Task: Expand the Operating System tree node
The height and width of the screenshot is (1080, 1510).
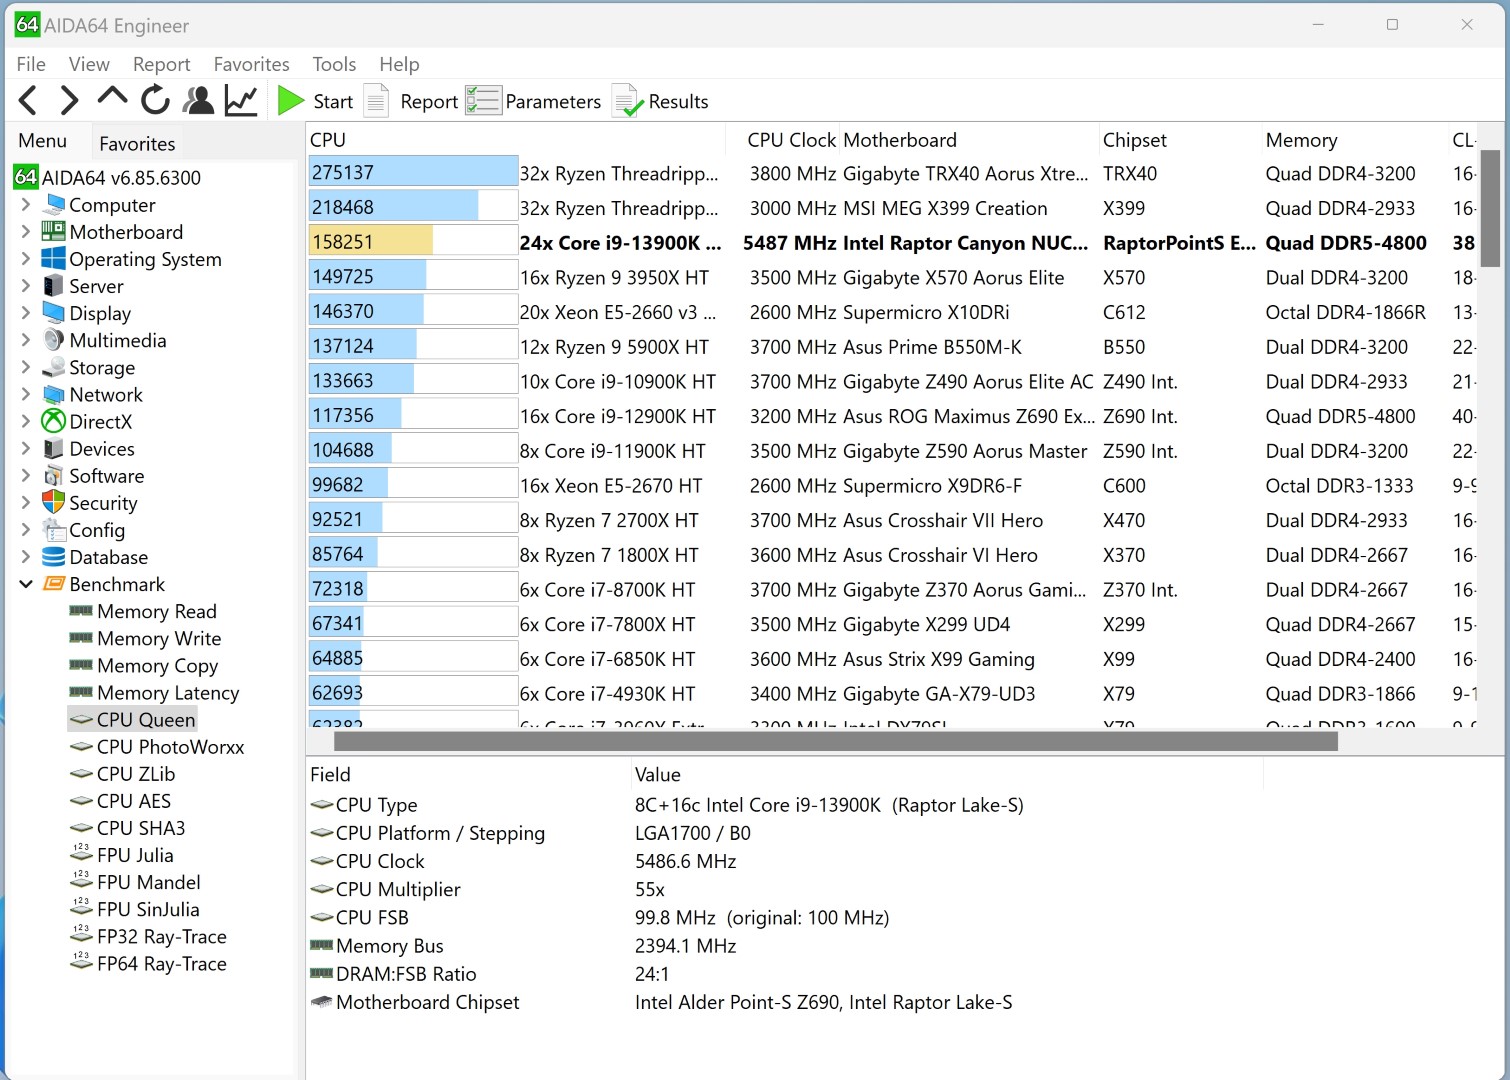Action: (26, 259)
